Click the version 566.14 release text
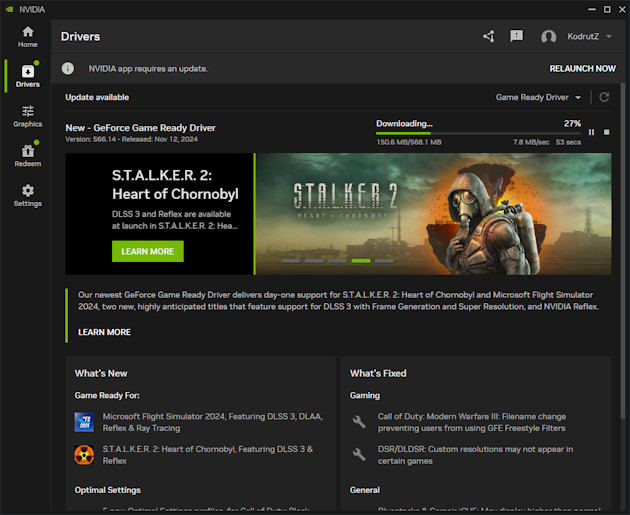 (131, 139)
